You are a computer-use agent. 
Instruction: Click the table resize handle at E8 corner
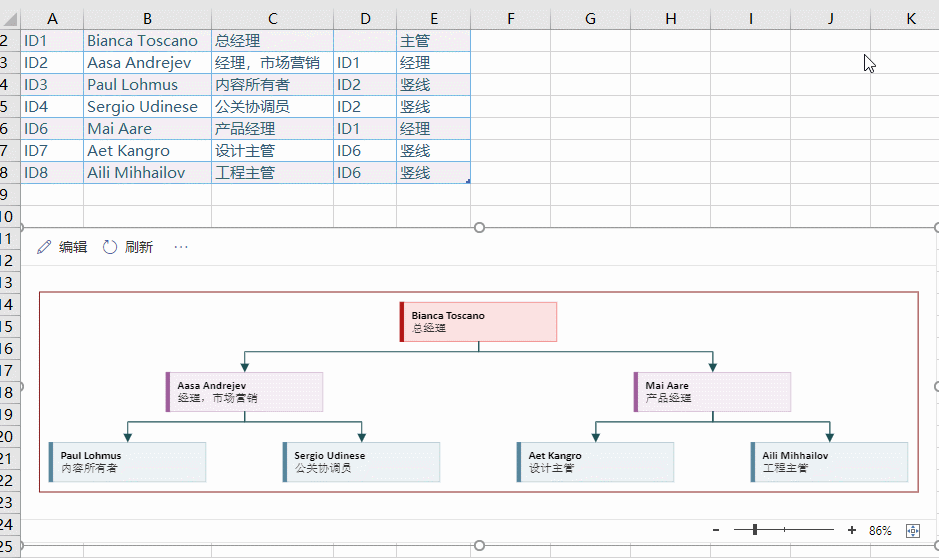click(468, 181)
